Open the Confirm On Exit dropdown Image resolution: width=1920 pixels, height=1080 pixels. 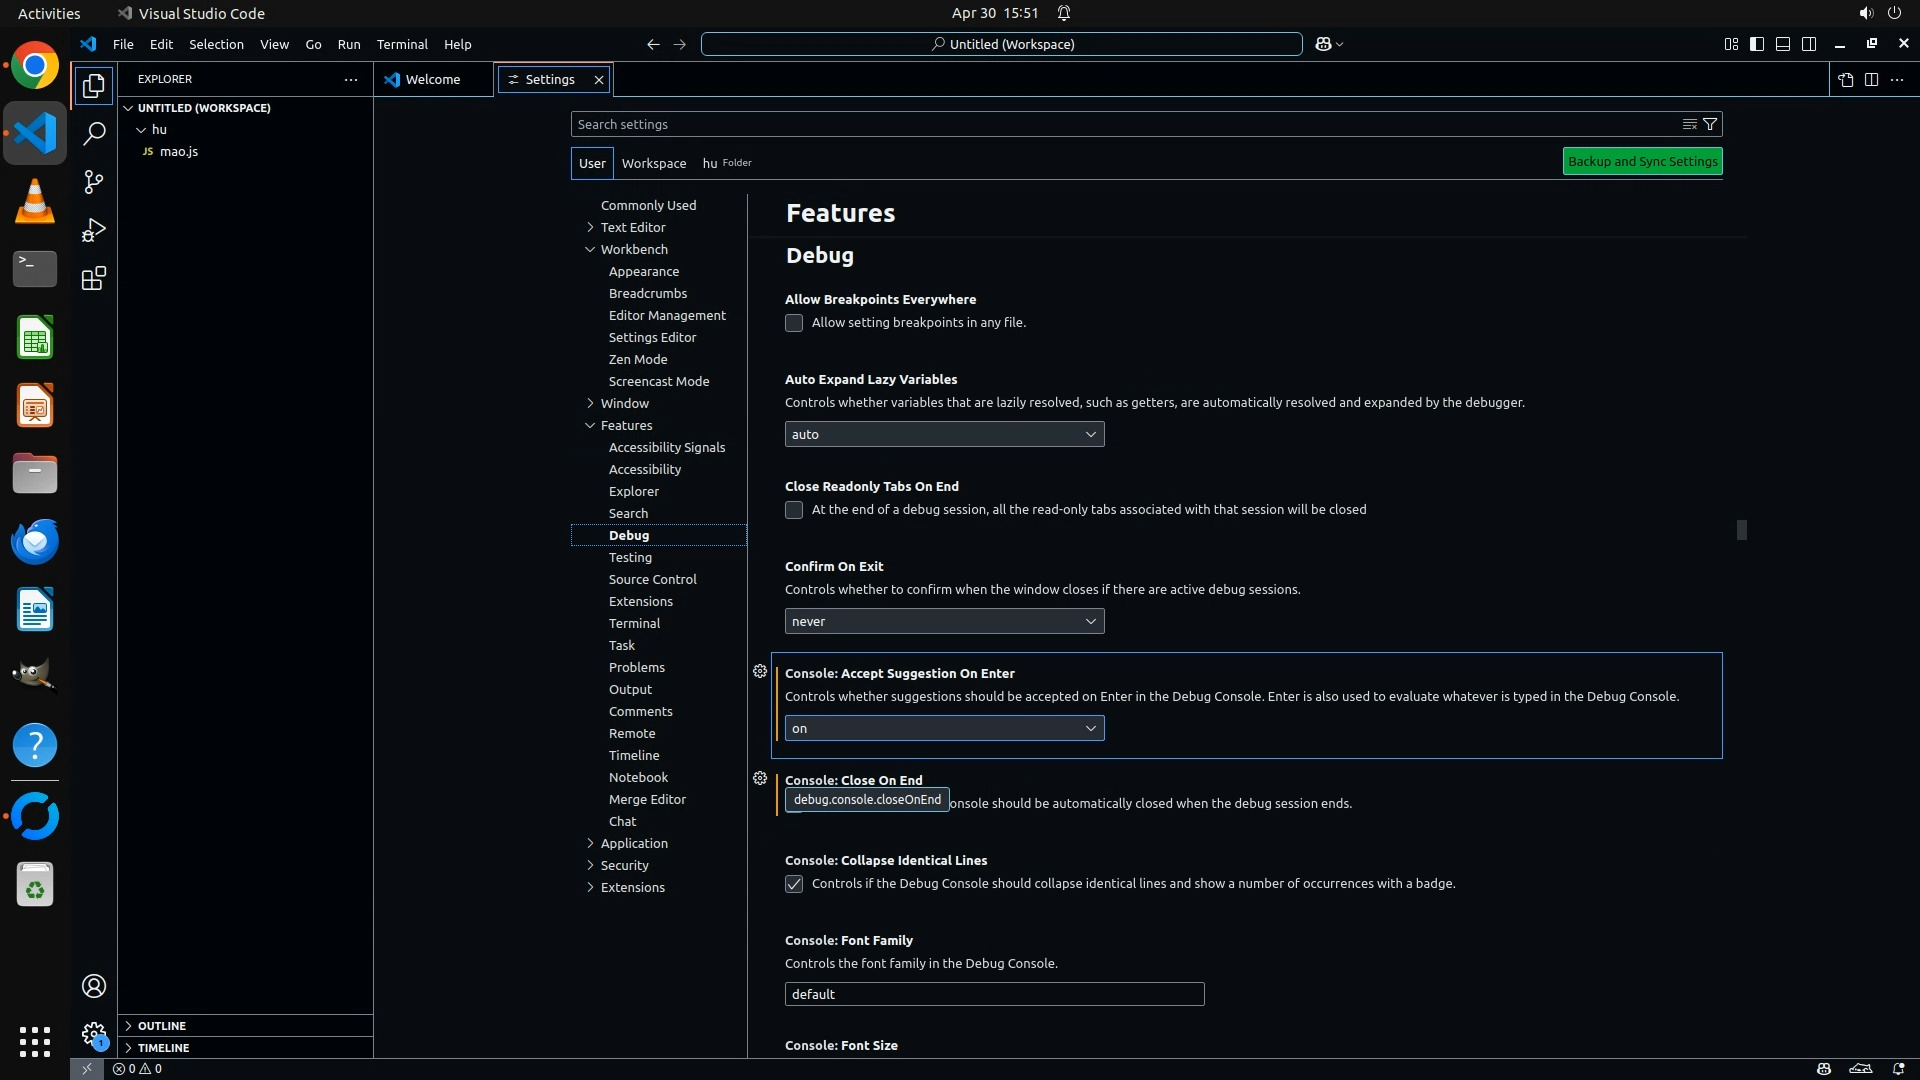[x=944, y=621]
